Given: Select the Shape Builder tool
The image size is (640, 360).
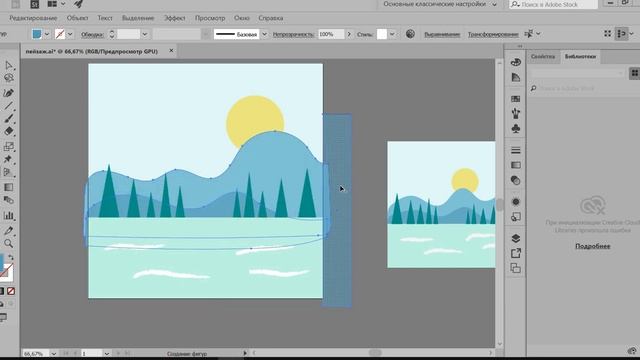Looking at the screenshot, I should 9,172.
